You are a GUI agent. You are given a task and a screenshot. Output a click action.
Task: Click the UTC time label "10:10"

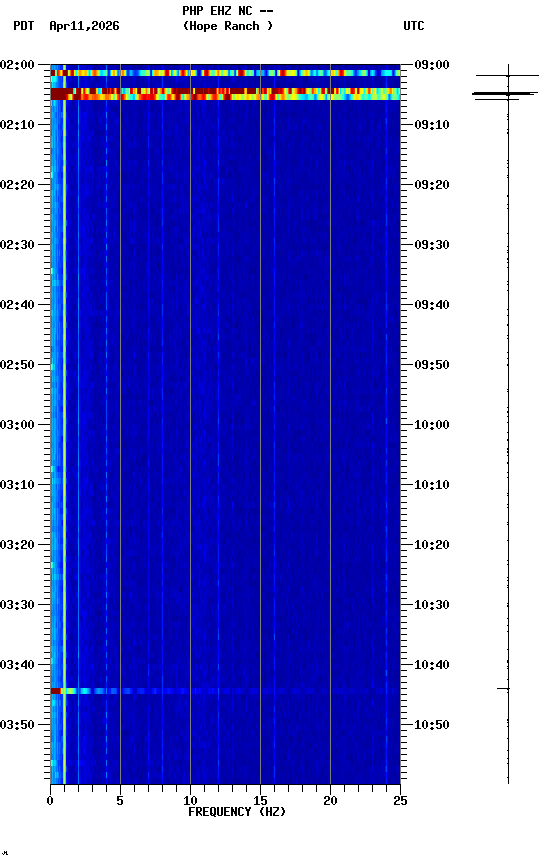[x=432, y=485]
